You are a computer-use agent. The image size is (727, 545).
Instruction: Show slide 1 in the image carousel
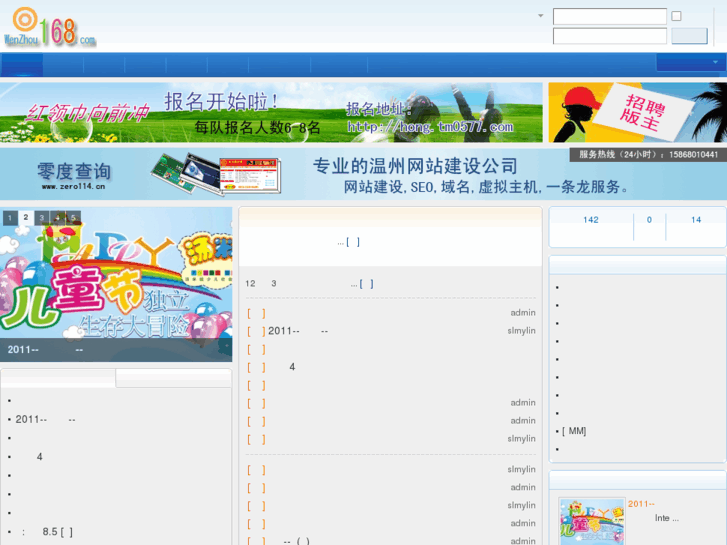point(10,218)
